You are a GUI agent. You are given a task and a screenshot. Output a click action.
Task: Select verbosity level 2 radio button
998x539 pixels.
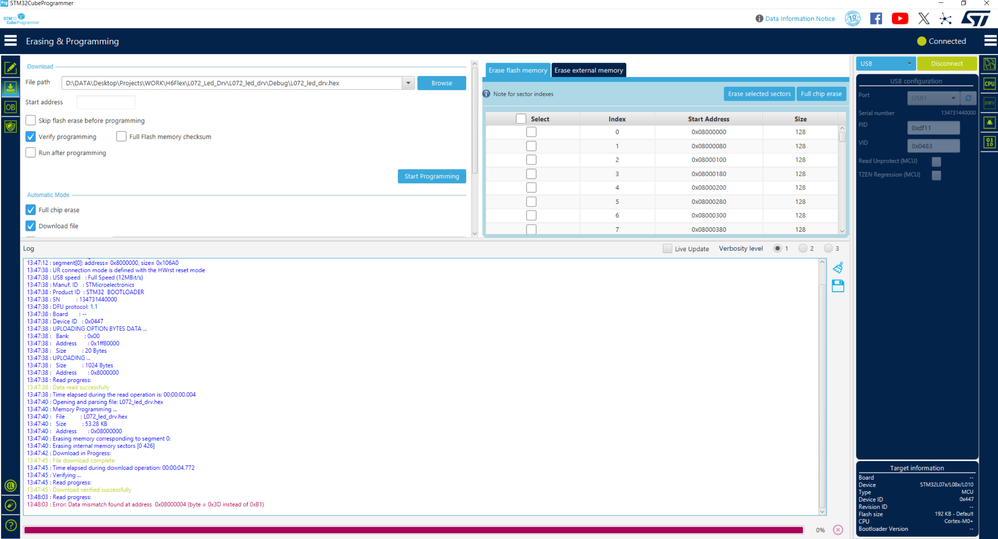pos(803,248)
